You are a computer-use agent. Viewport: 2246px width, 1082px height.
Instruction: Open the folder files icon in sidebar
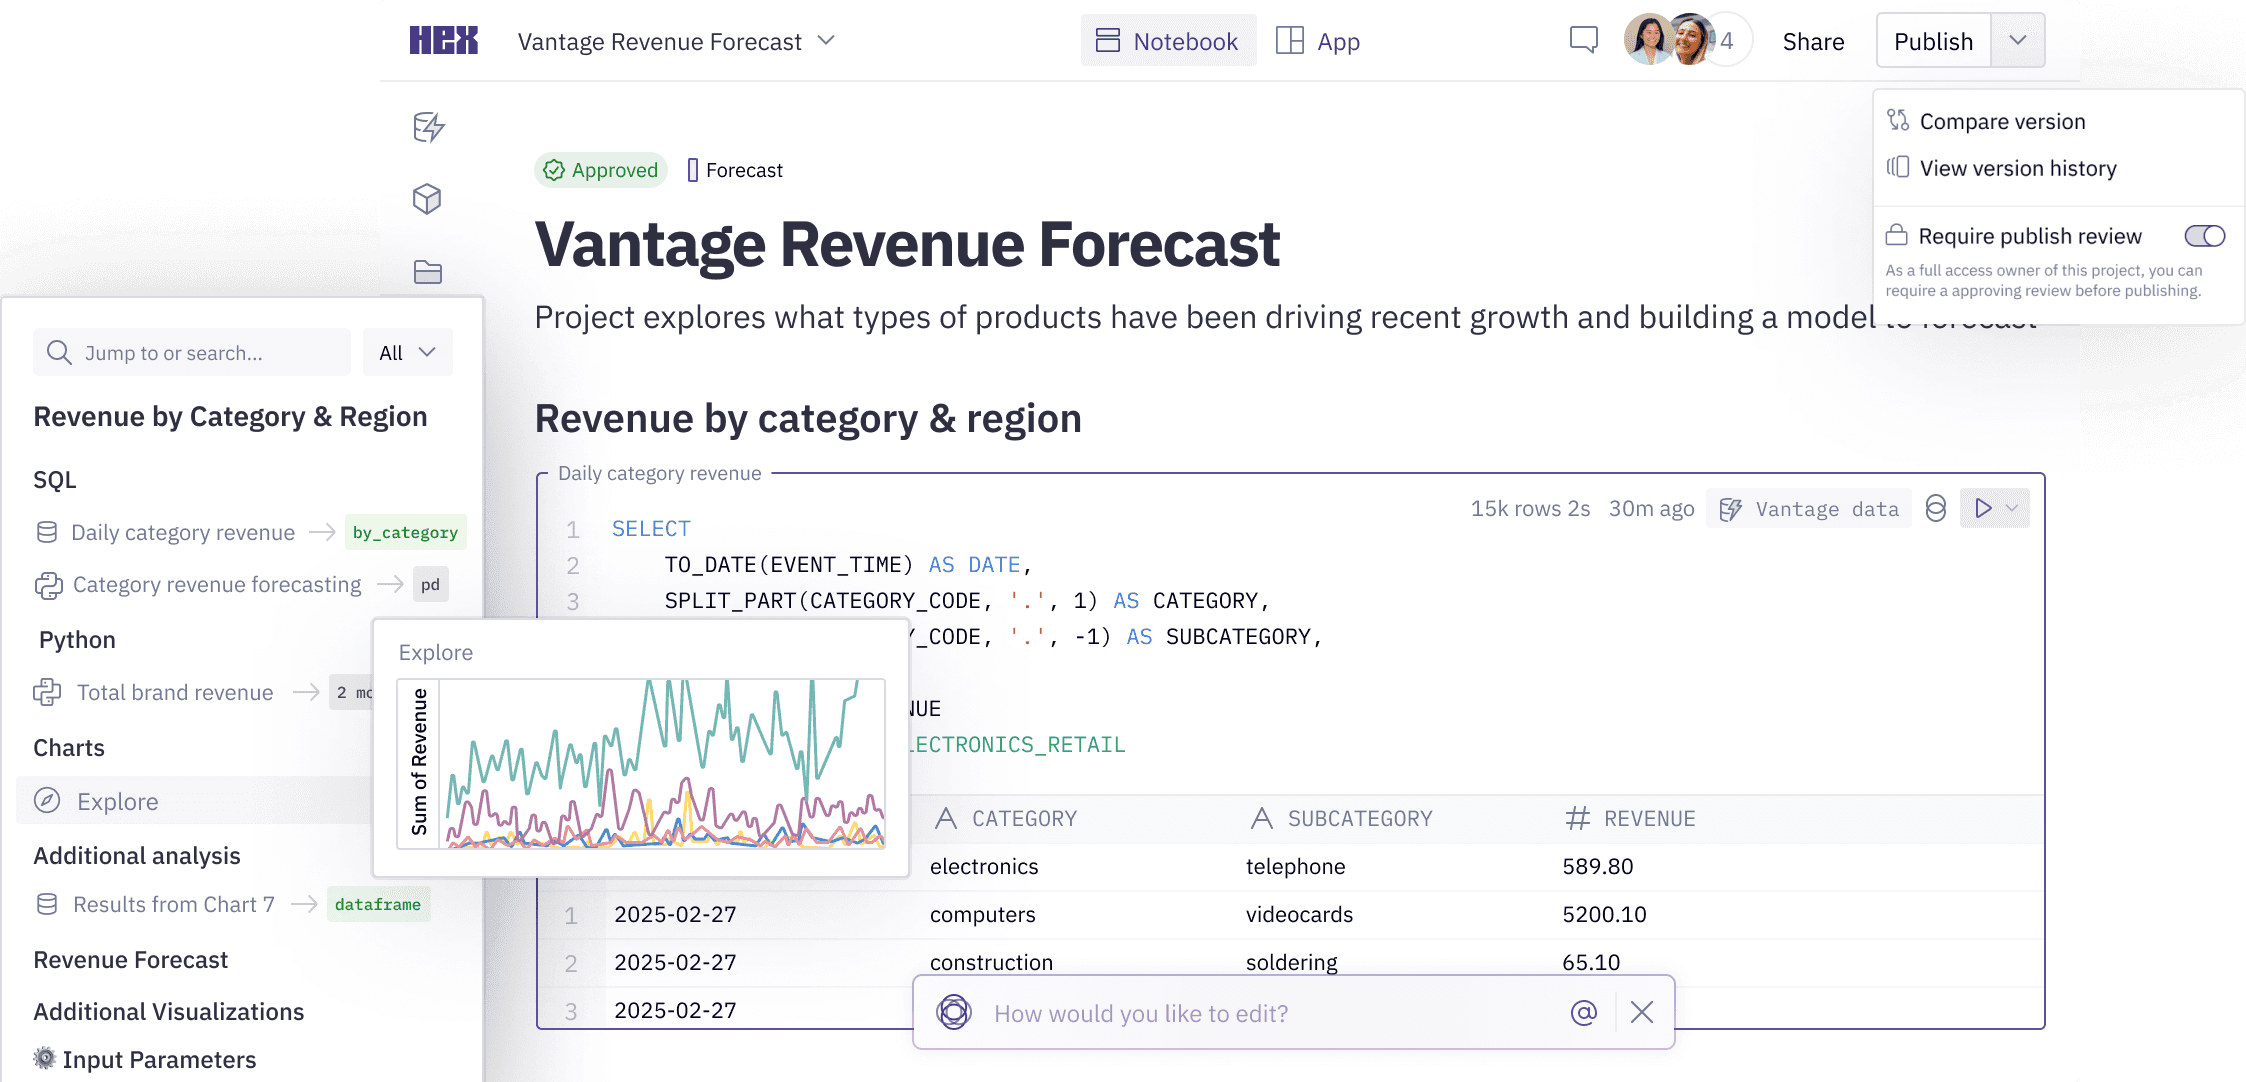[428, 272]
